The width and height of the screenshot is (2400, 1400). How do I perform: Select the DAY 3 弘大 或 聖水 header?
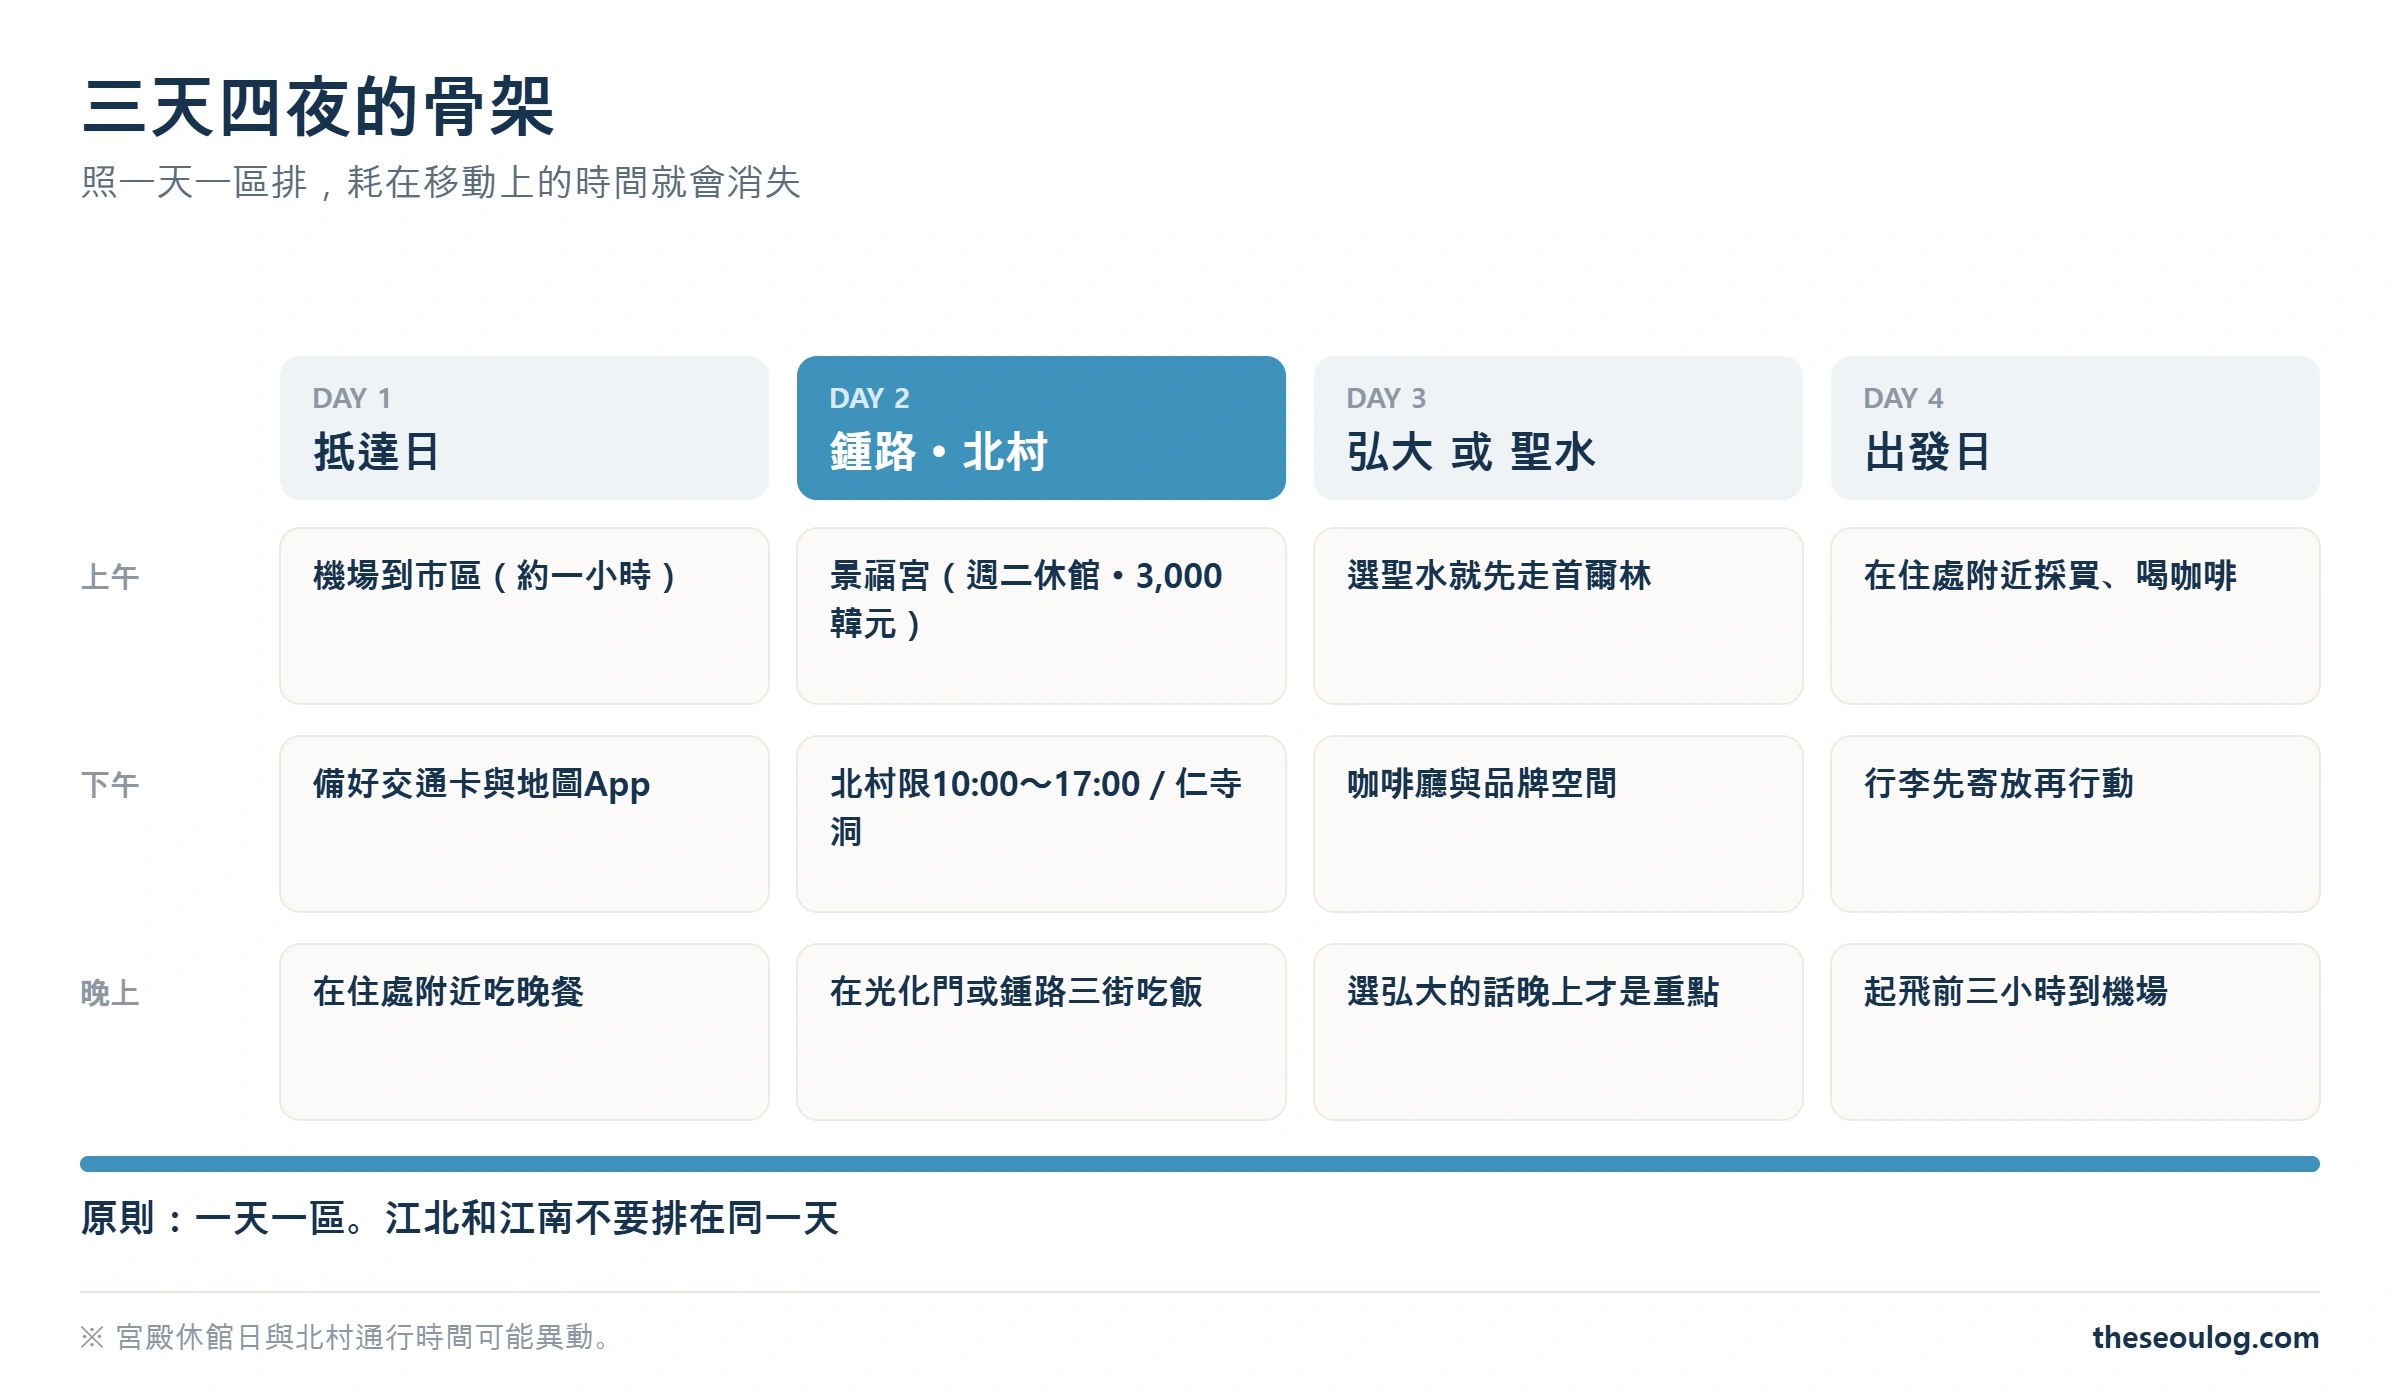tap(1558, 428)
